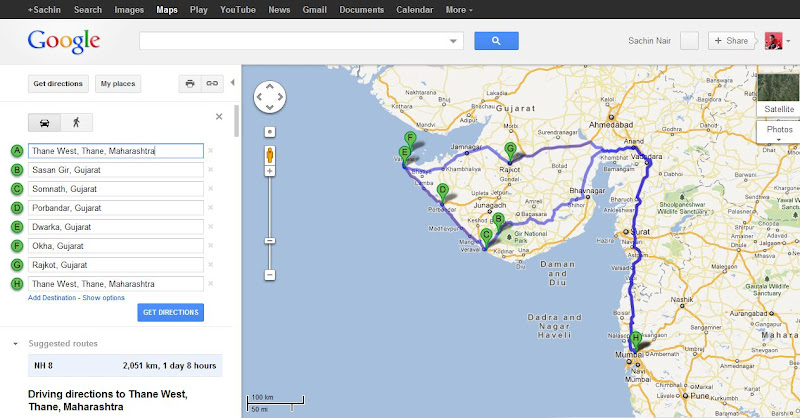Zoom in with plus button
800x418 pixels.
point(270,171)
